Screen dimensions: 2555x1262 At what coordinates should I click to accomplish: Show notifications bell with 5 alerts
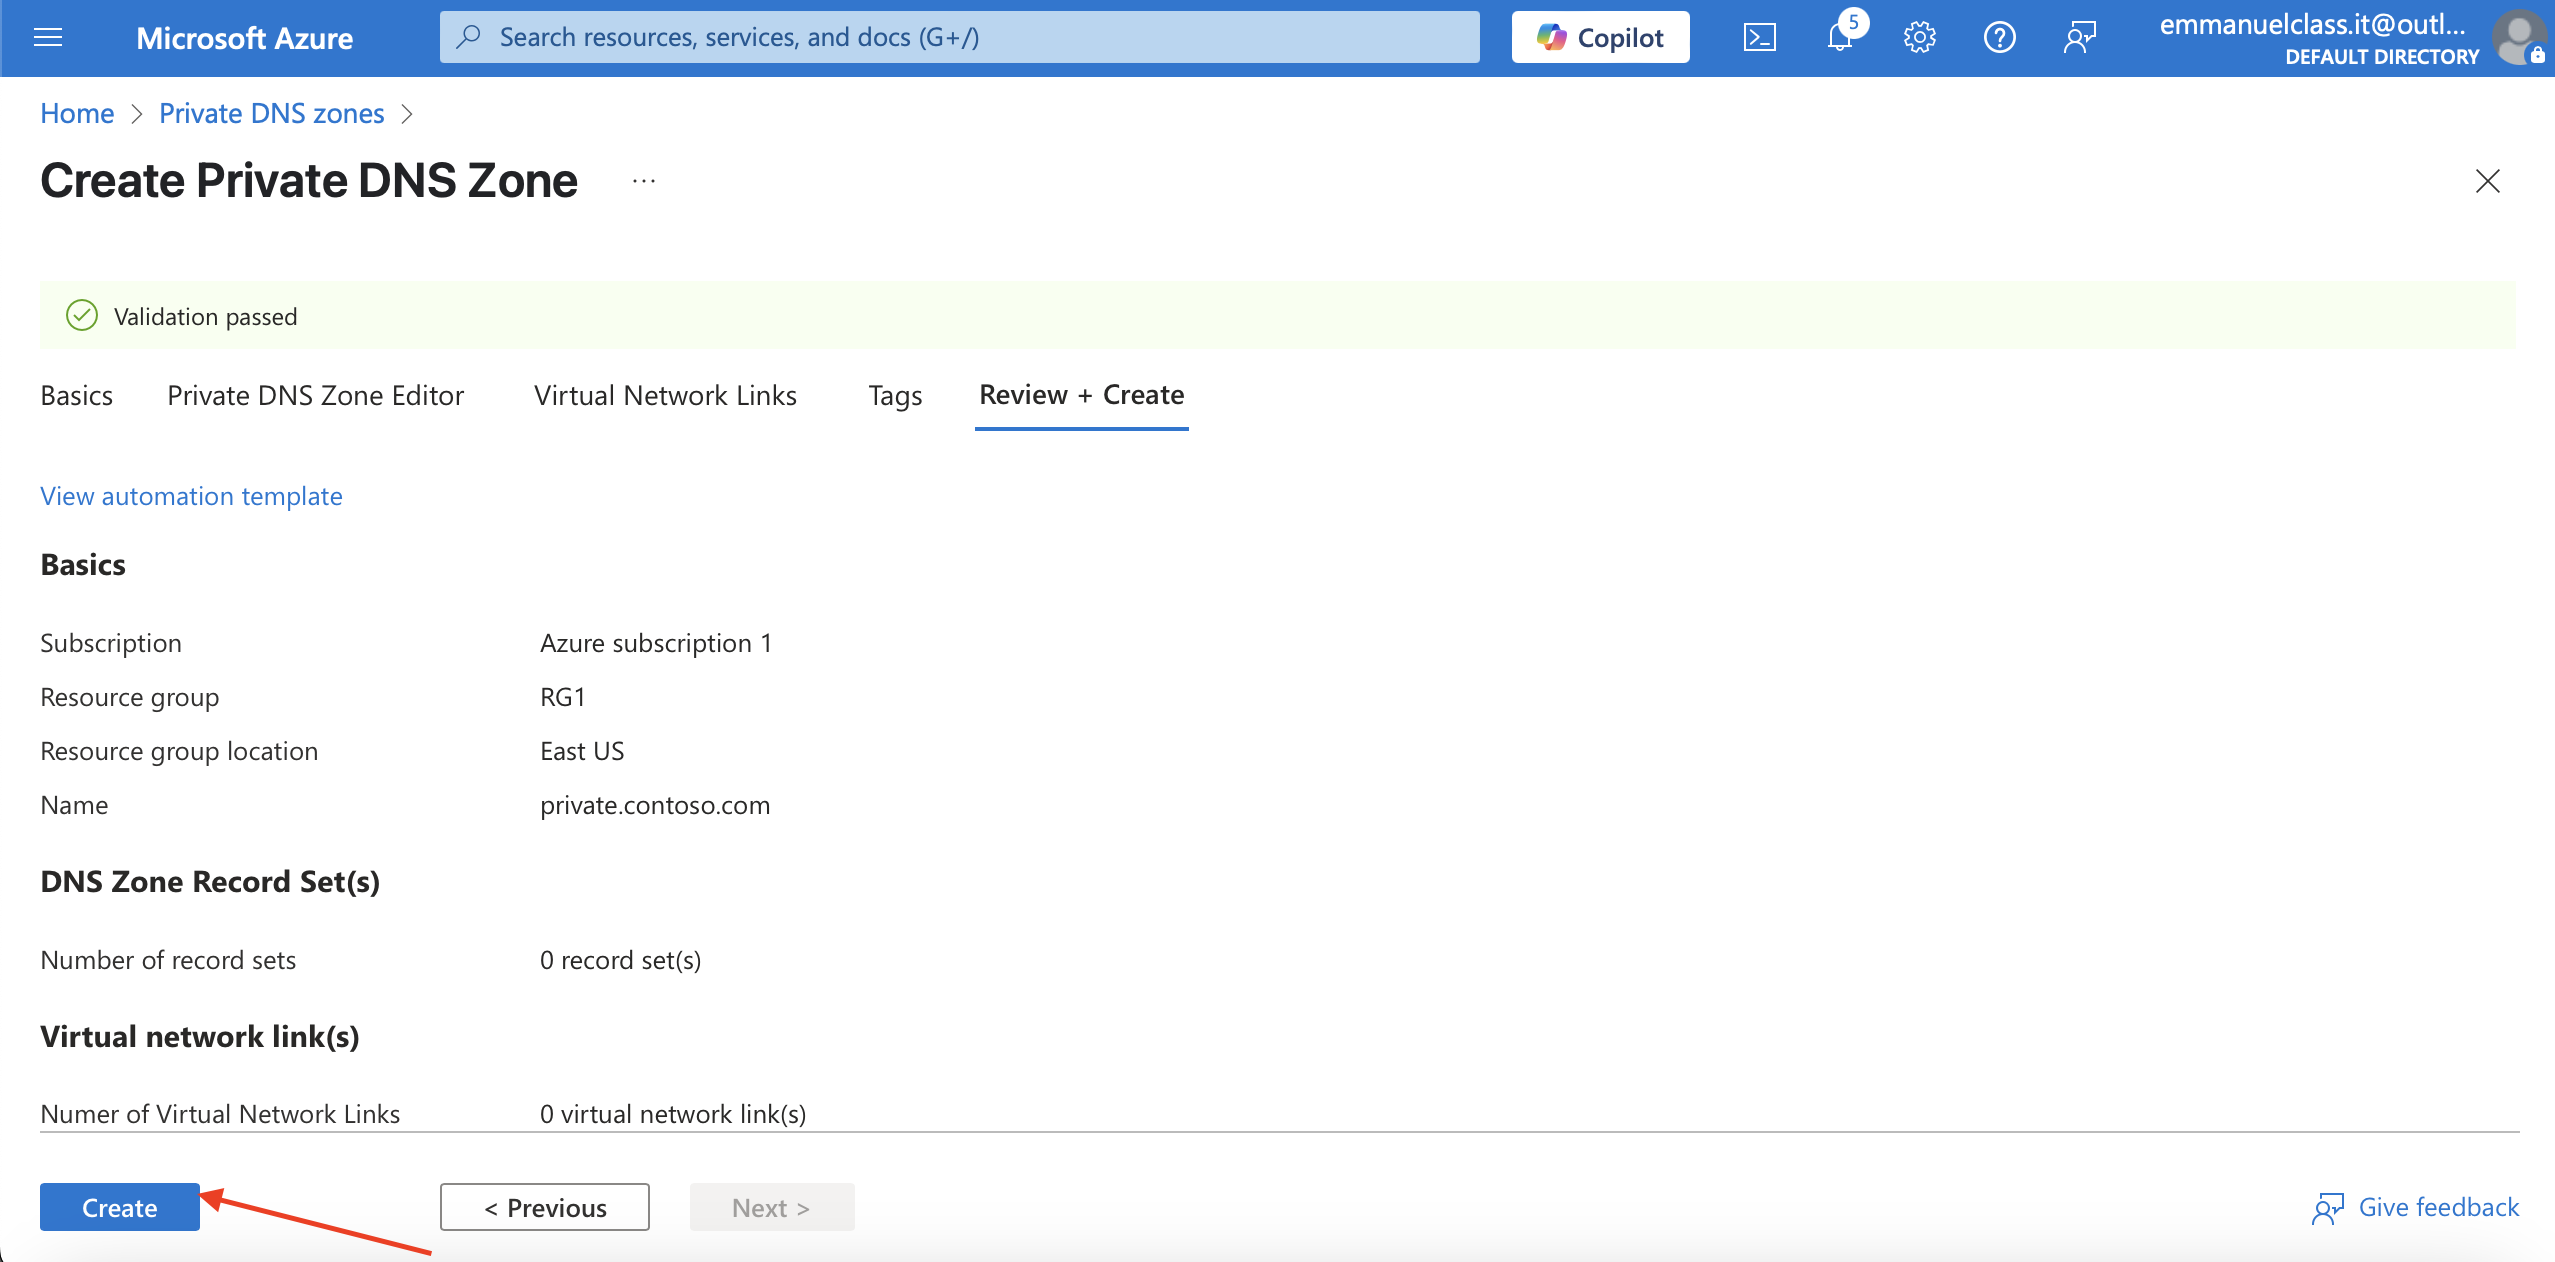pos(1840,38)
